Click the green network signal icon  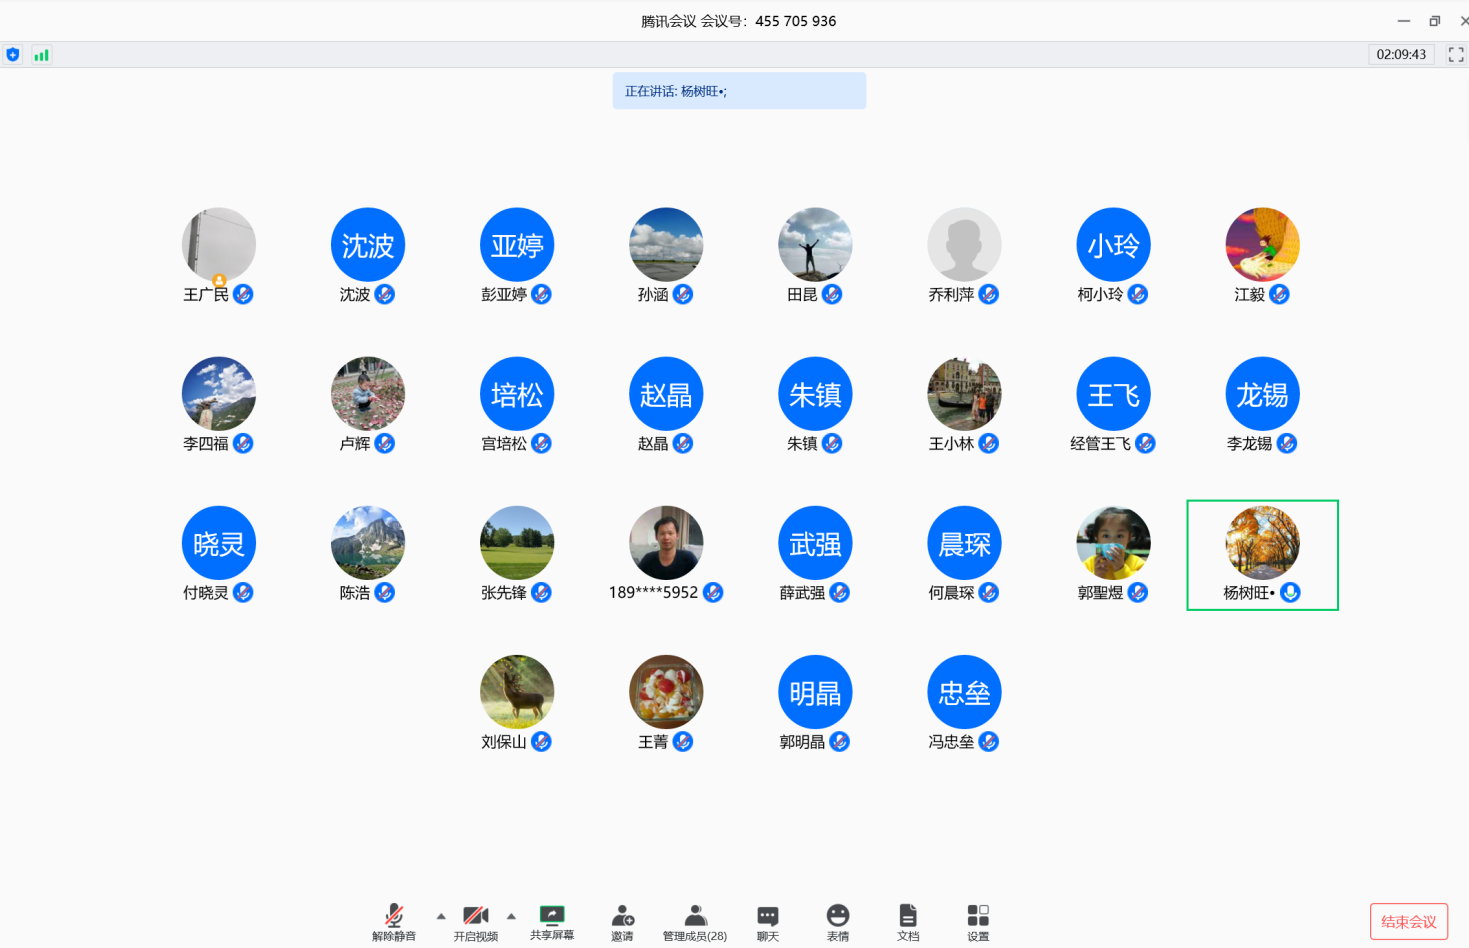[41, 55]
